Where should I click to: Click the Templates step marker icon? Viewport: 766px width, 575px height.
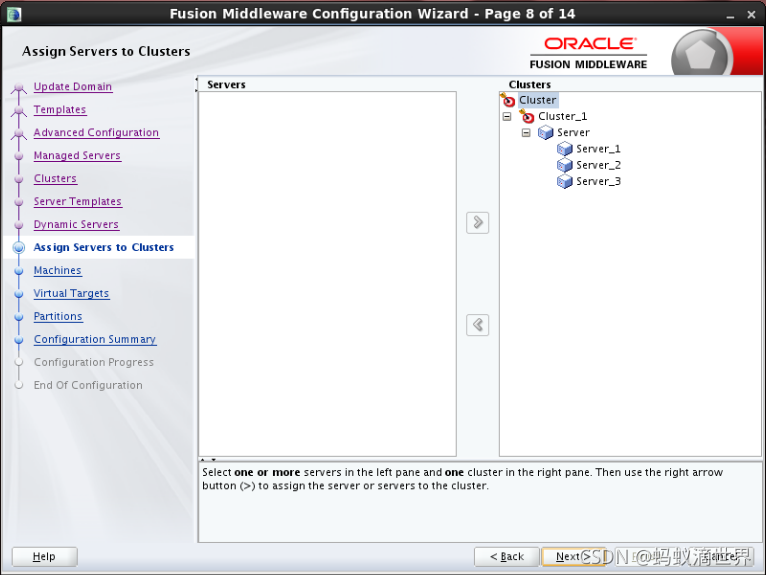19,111
